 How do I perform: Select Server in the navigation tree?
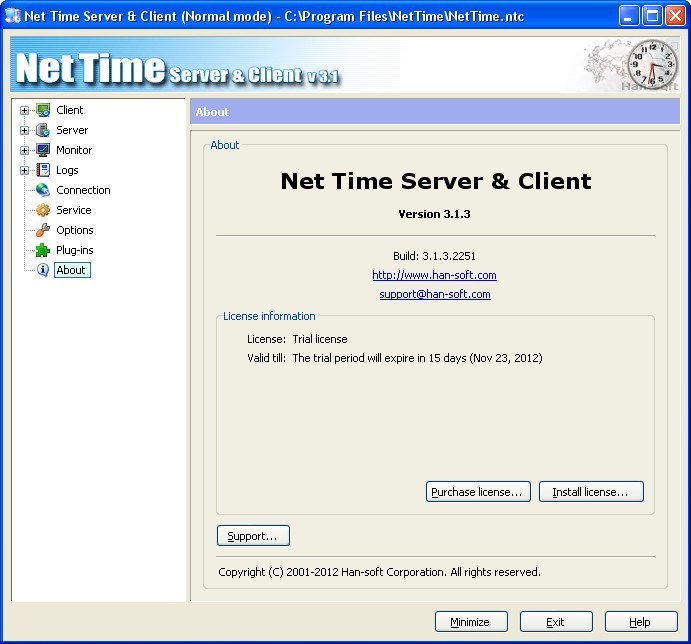pos(72,130)
